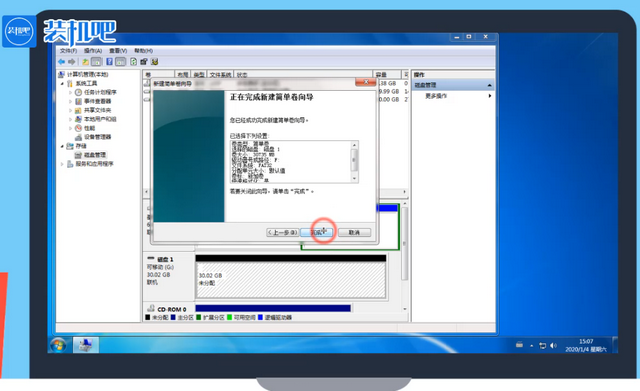Expand the 任务计划程序 tree node
The width and height of the screenshot is (640, 391).
pyautogui.click(x=70, y=92)
